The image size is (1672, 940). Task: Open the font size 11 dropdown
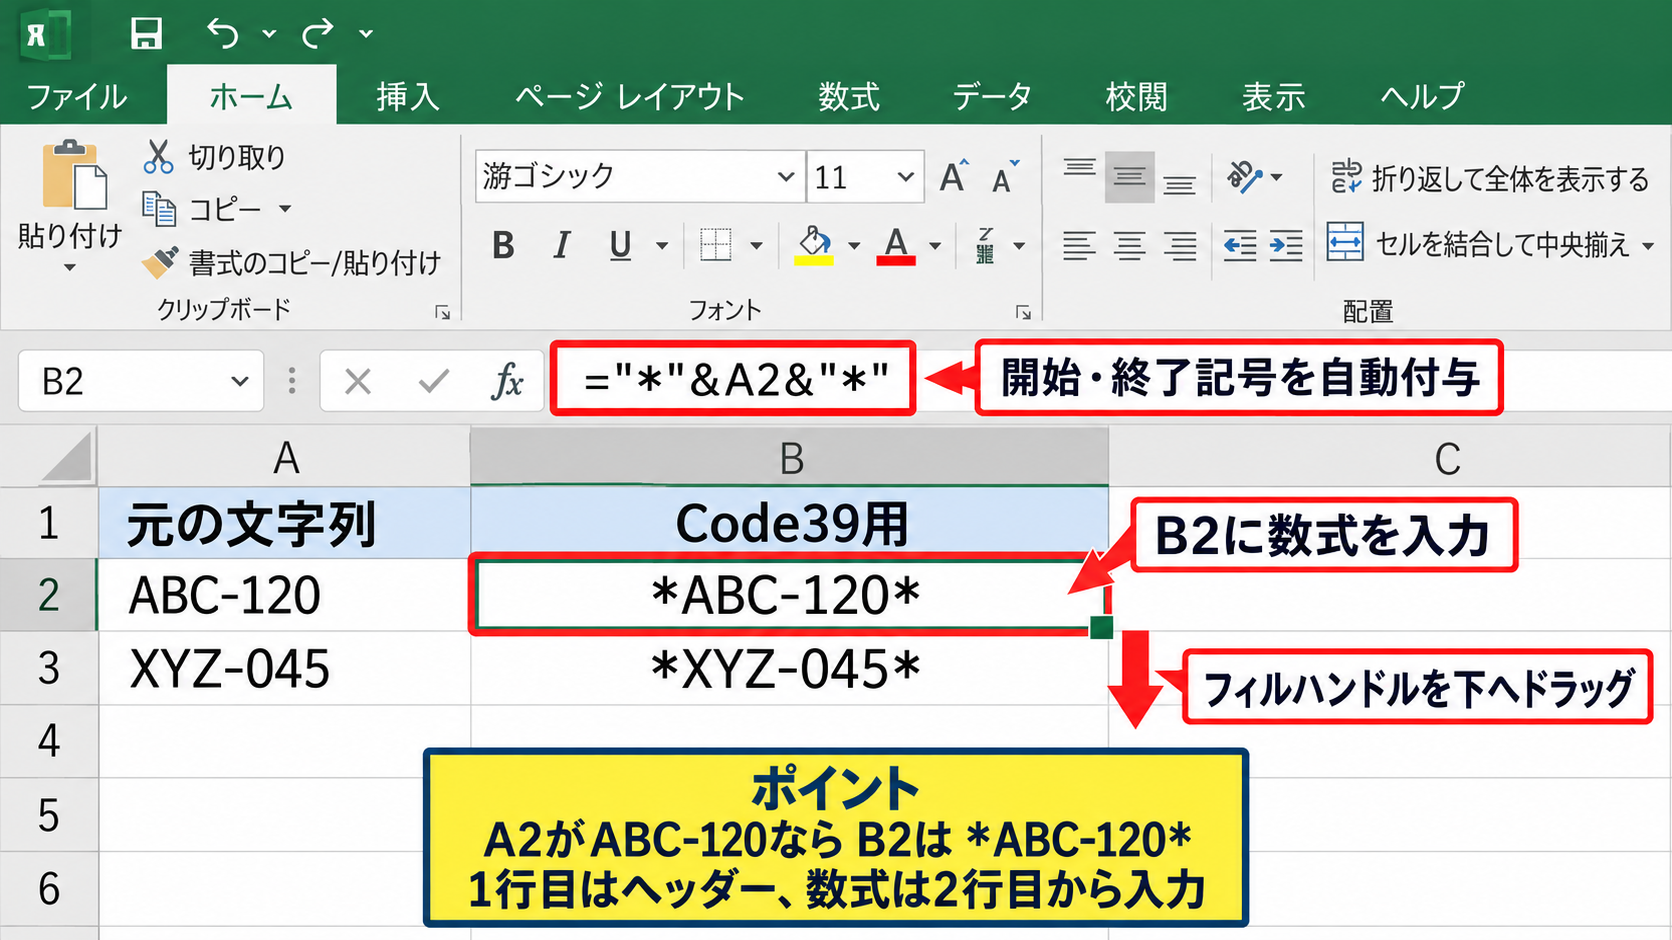click(x=905, y=177)
